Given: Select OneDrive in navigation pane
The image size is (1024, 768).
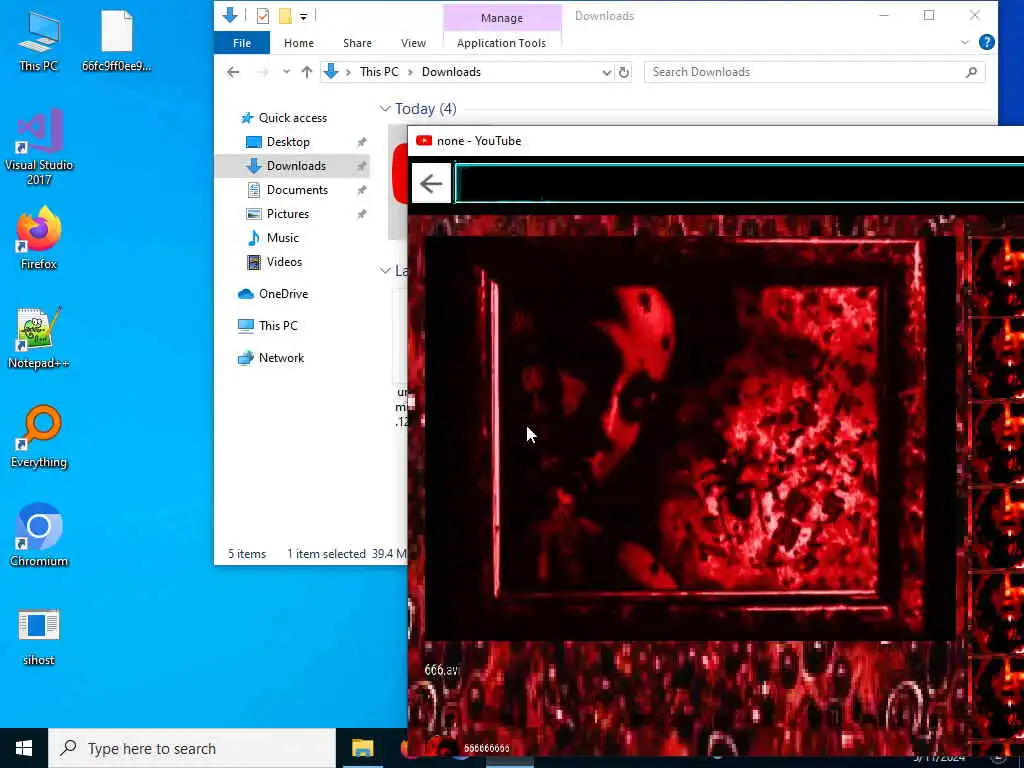Looking at the screenshot, I should pyautogui.click(x=283, y=294).
